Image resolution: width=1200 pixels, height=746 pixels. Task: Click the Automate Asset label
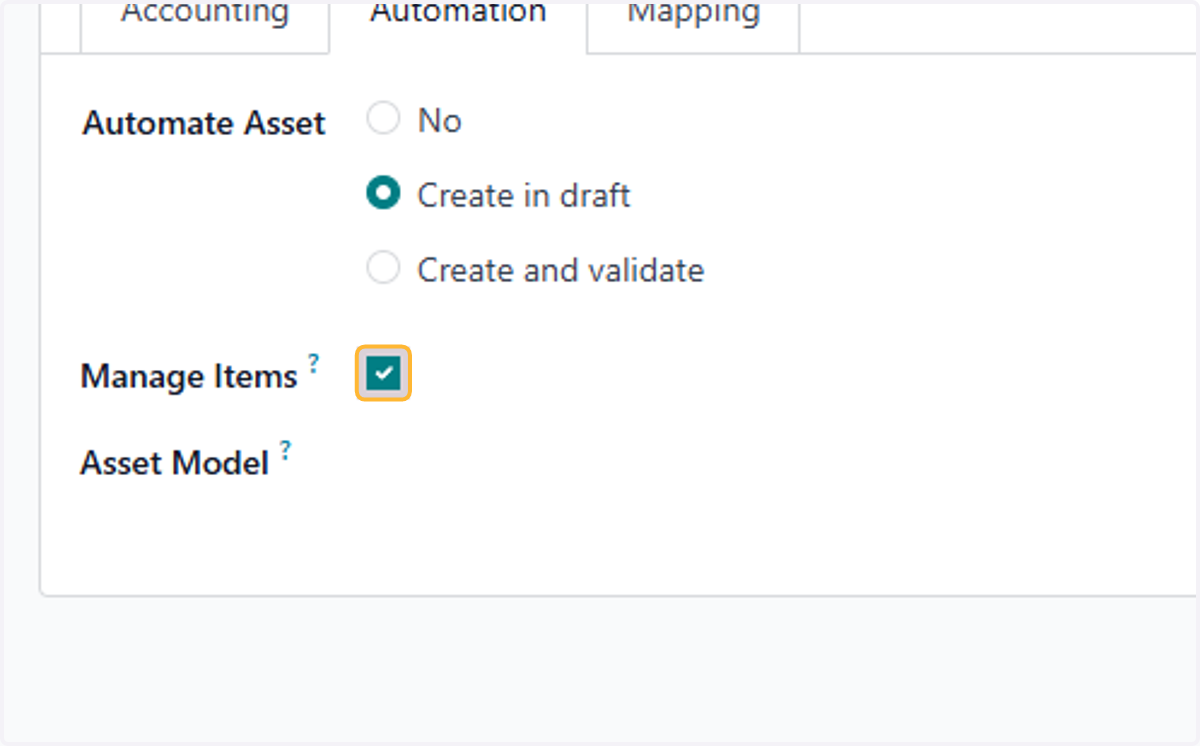pyautogui.click(x=204, y=123)
